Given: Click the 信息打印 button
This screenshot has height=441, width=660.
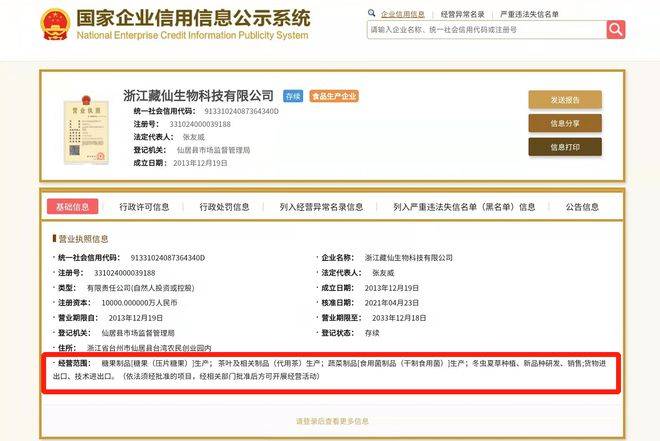Looking at the screenshot, I should [565, 147].
